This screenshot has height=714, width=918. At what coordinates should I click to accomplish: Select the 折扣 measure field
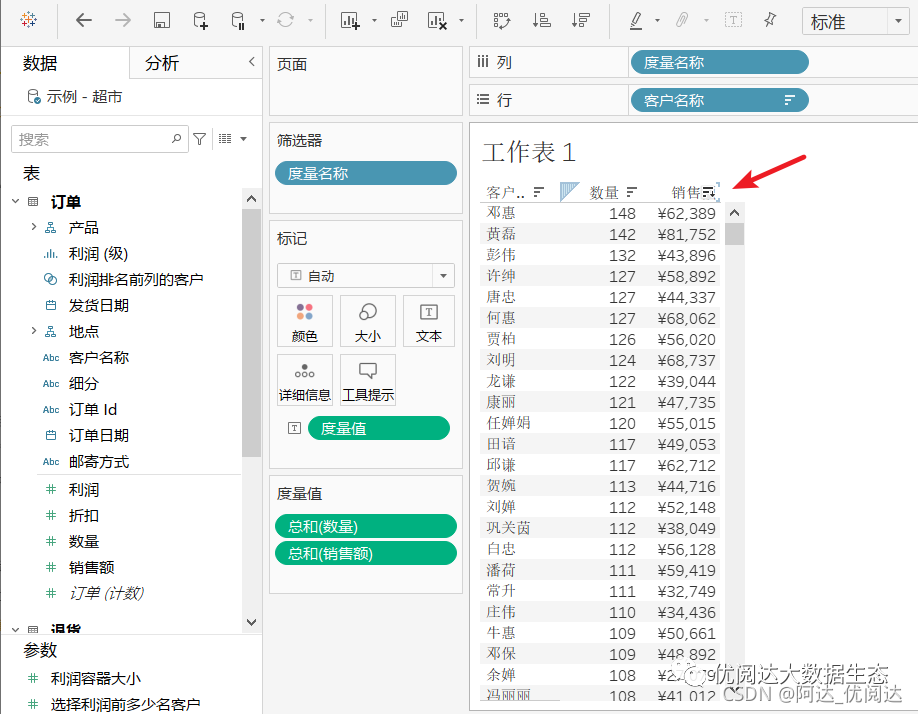(x=84, y=515)
